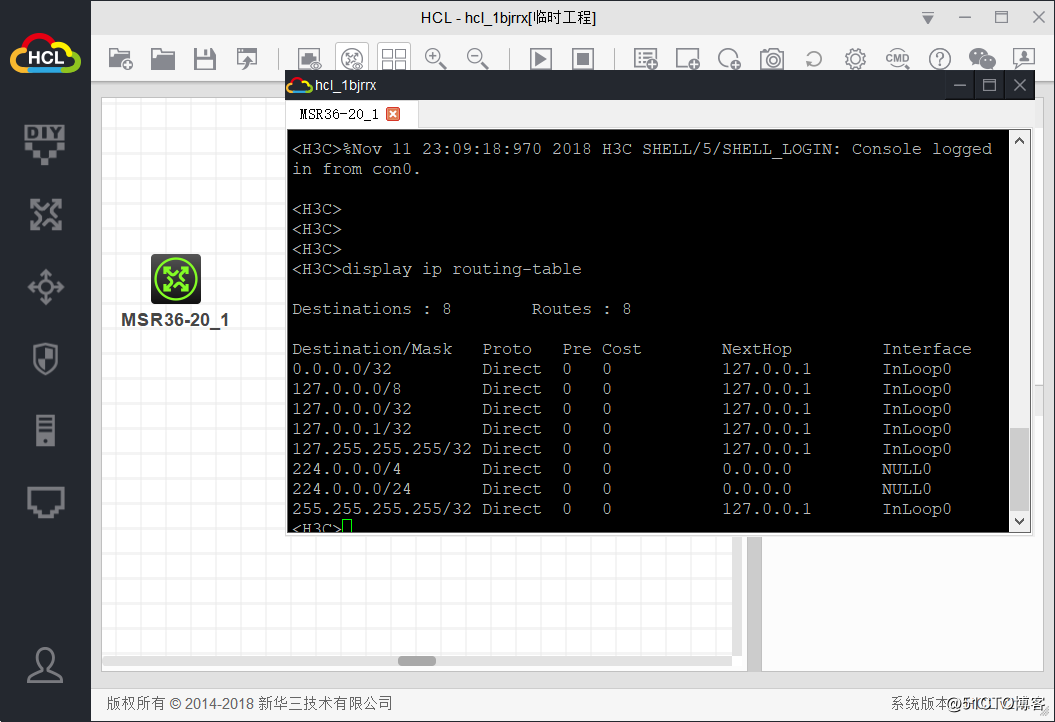This screenshot has width=1055, height=722.
Task: Click the 'MSR36-20_1' device label
Action: point(175,320)
